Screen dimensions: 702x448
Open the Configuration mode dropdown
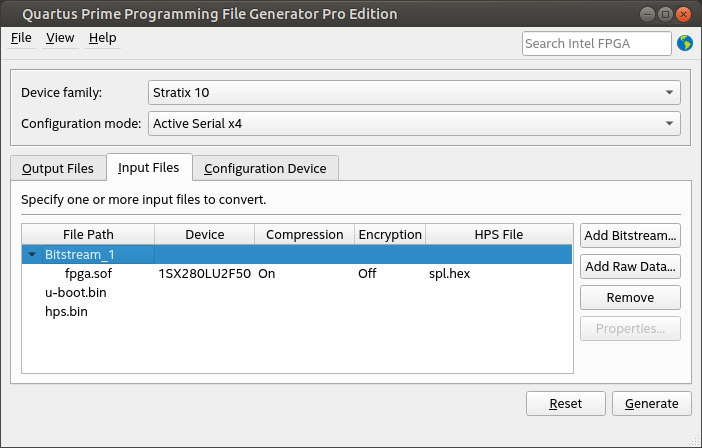point(414,124)
